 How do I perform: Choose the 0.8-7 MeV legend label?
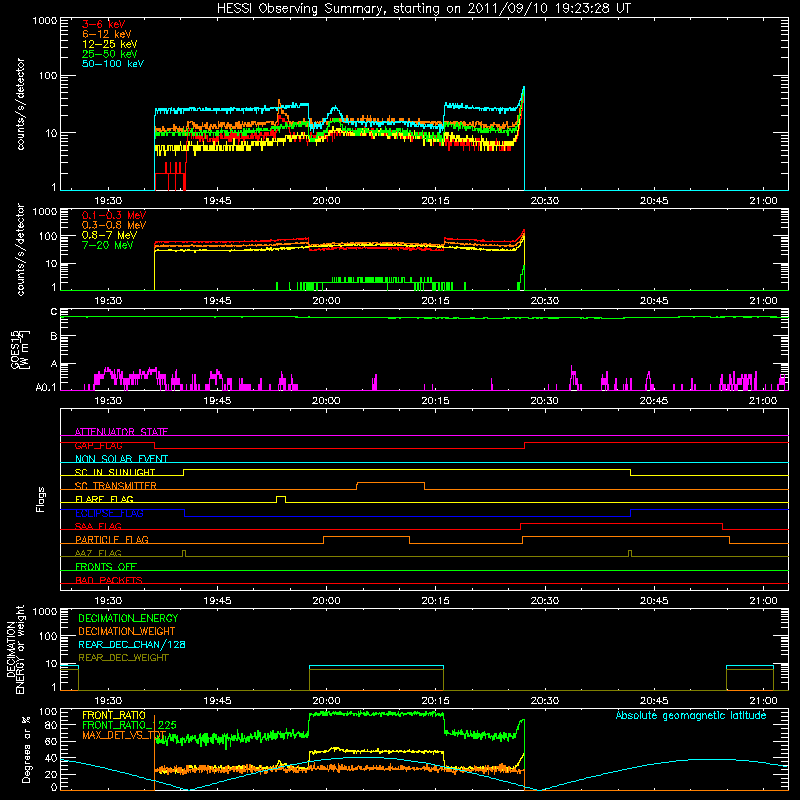(x=109, y=235)
